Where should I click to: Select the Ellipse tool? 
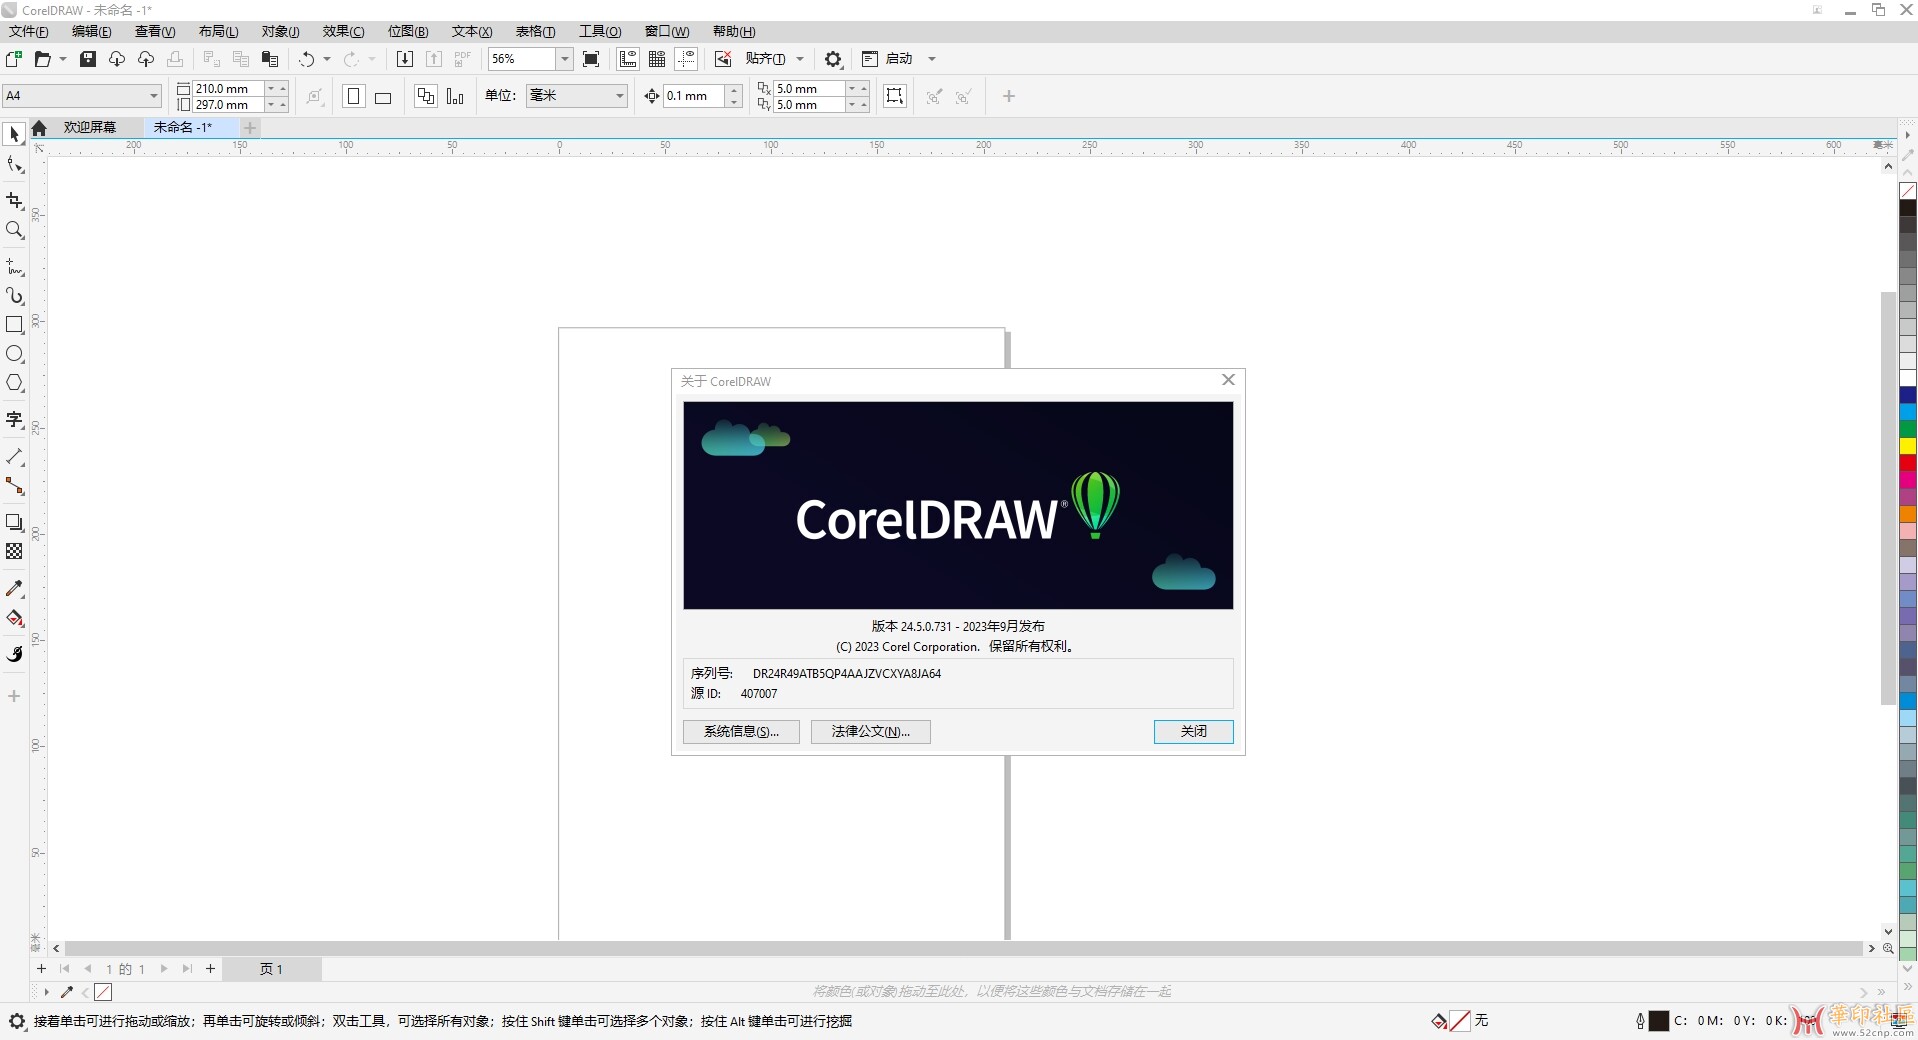coord(14,354)
